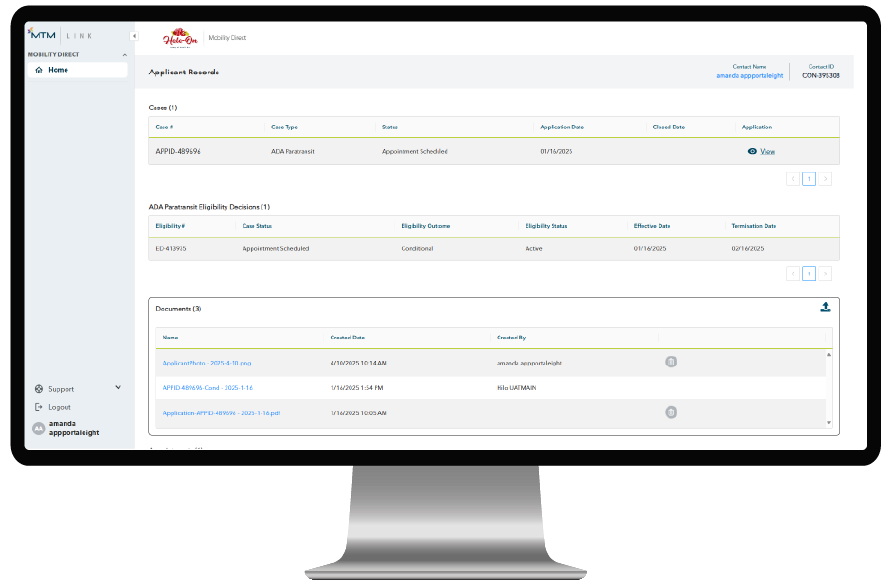
Task: Click the down arrow on Documents scrollbar
Action: pos(829,421)
